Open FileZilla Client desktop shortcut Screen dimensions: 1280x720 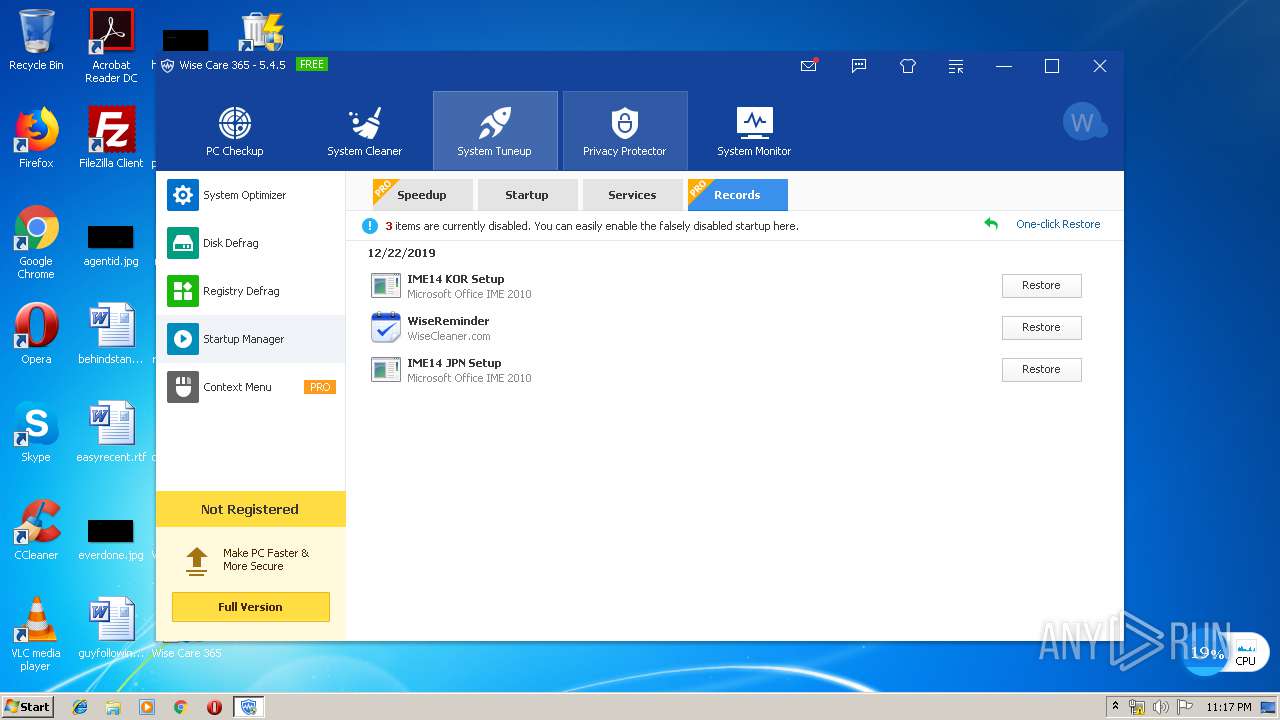[111, 138]
